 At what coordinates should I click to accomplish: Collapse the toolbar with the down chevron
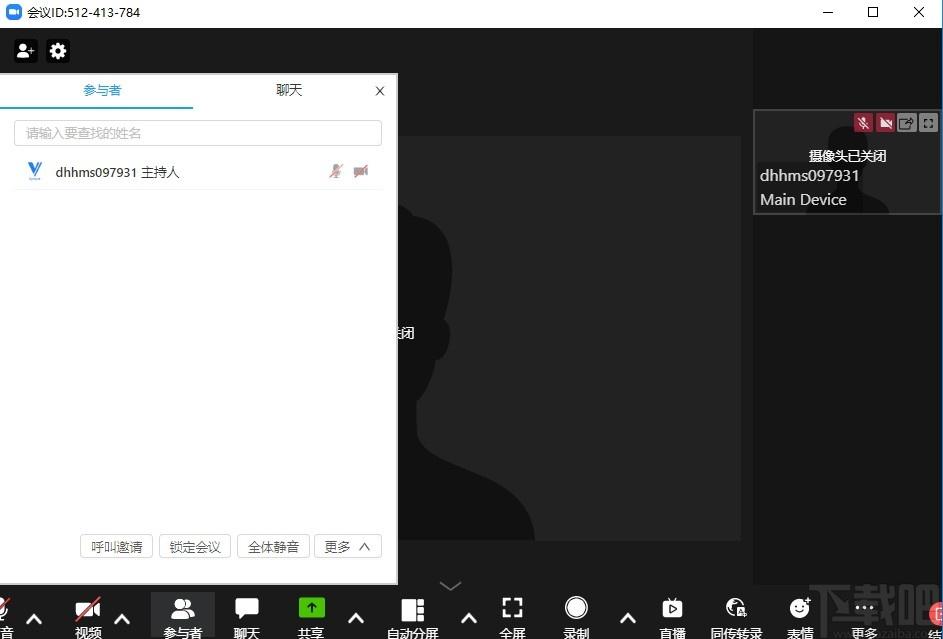pos(450,585)
